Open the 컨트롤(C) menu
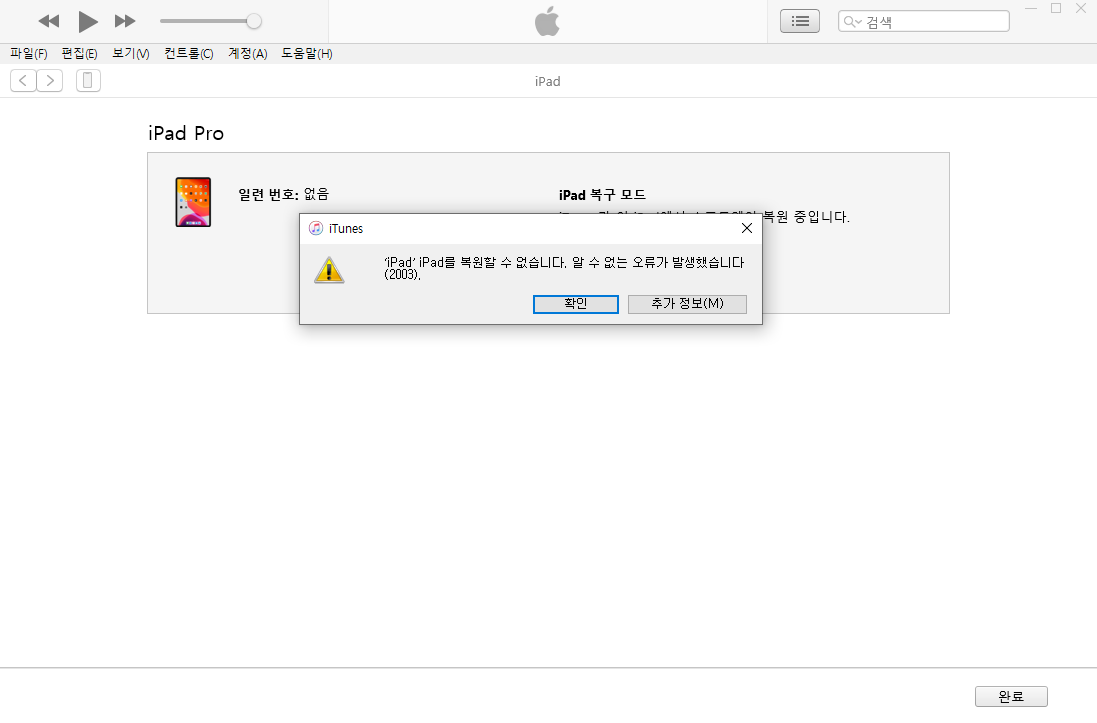The height and width of the screenshot is (723, 1097). click(x=189, y=53)
